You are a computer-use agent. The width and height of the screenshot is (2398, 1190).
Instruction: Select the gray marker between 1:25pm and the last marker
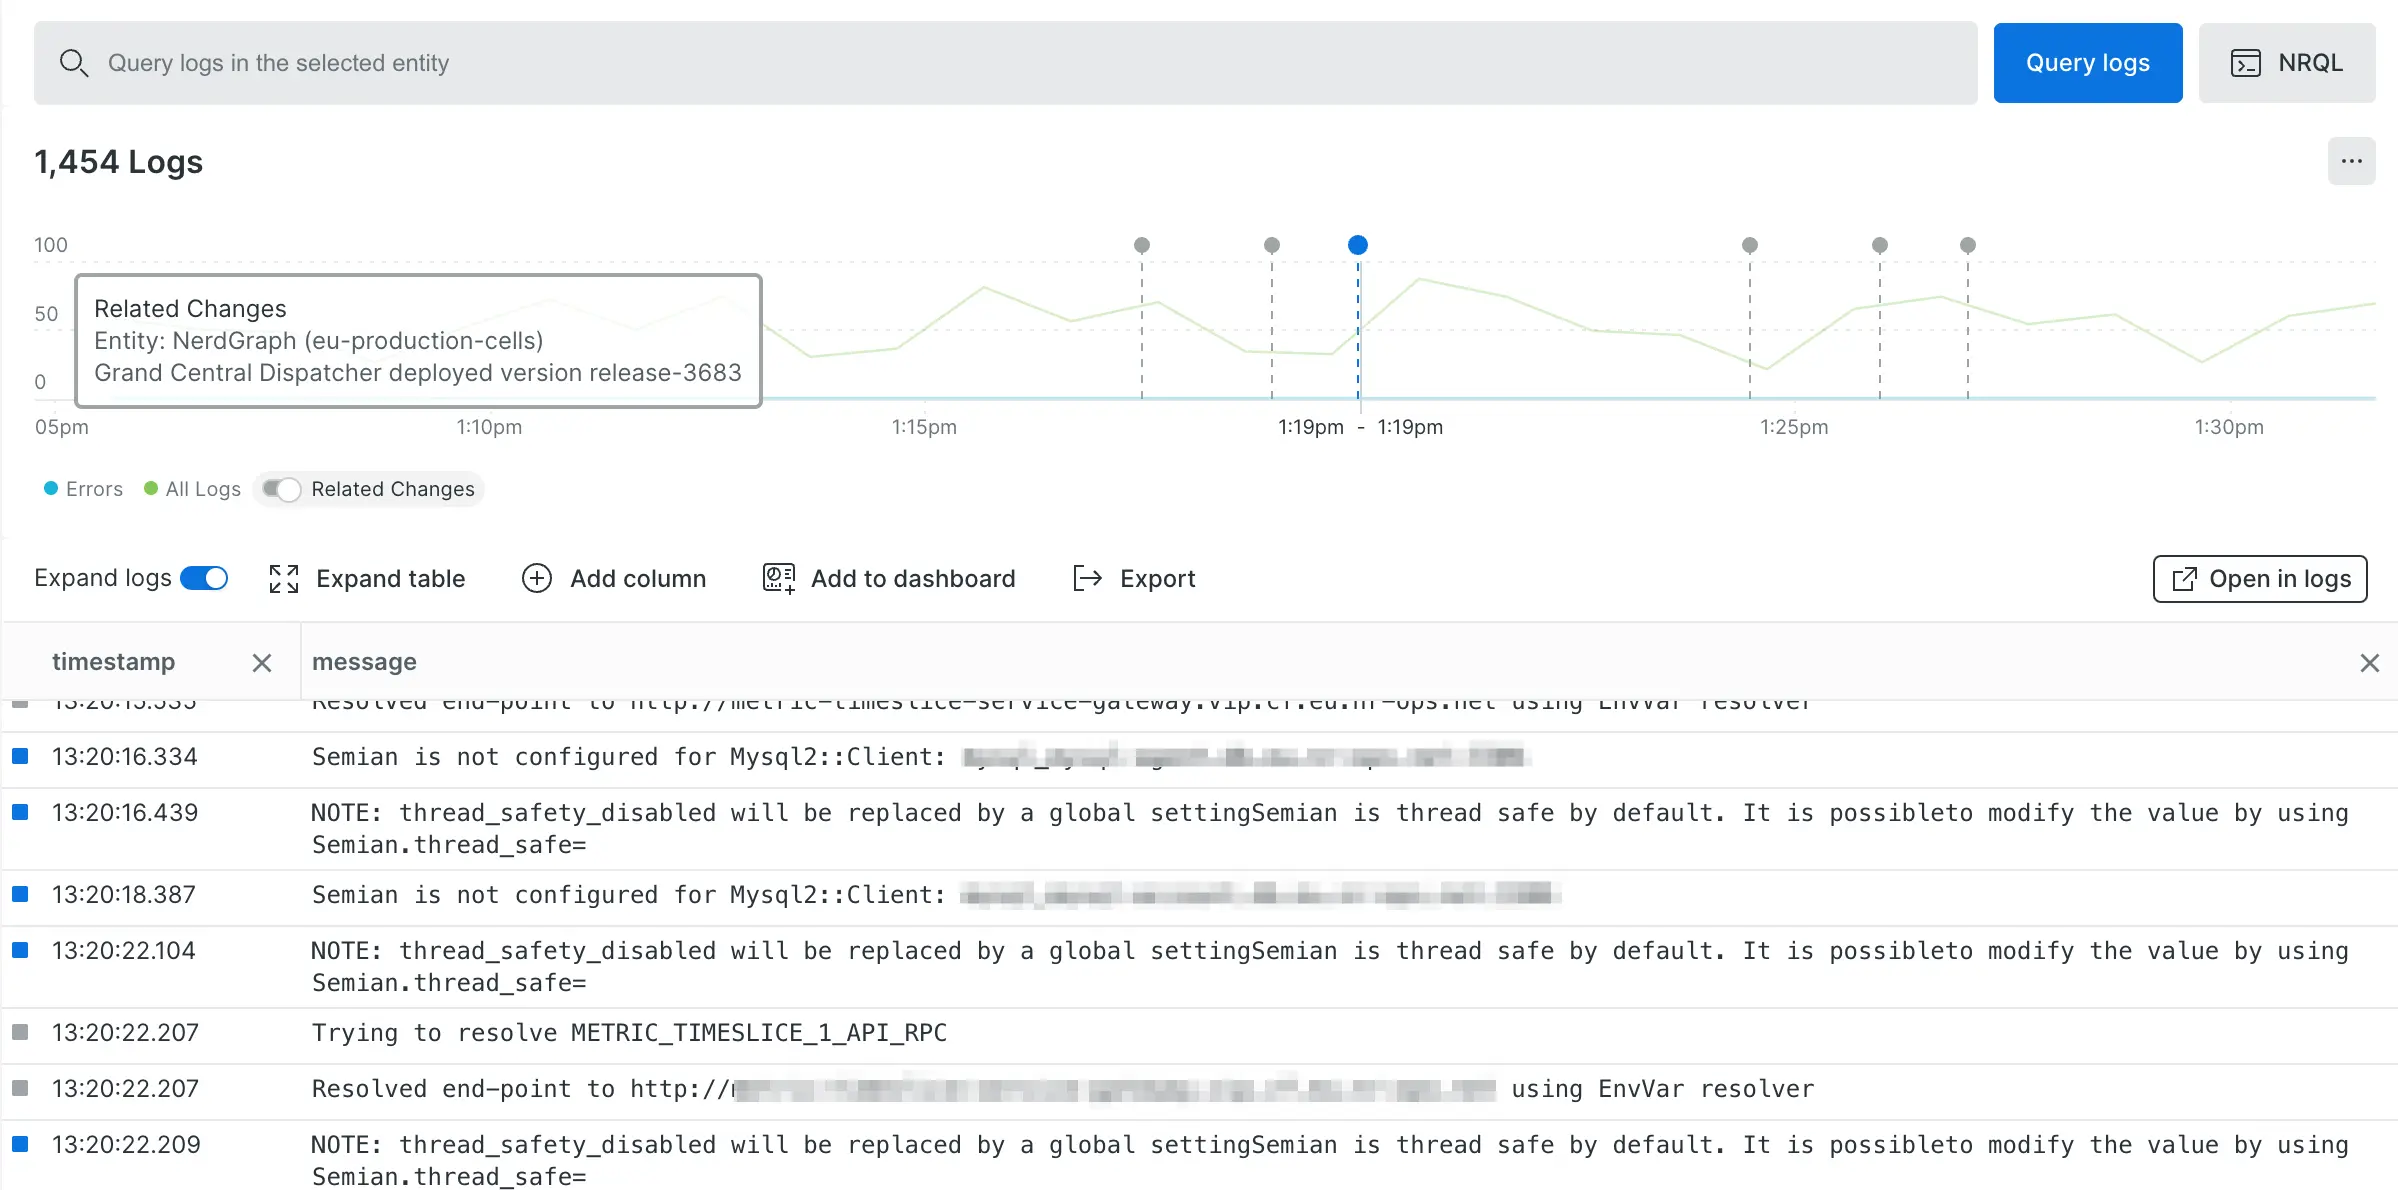coord(1880,245)
